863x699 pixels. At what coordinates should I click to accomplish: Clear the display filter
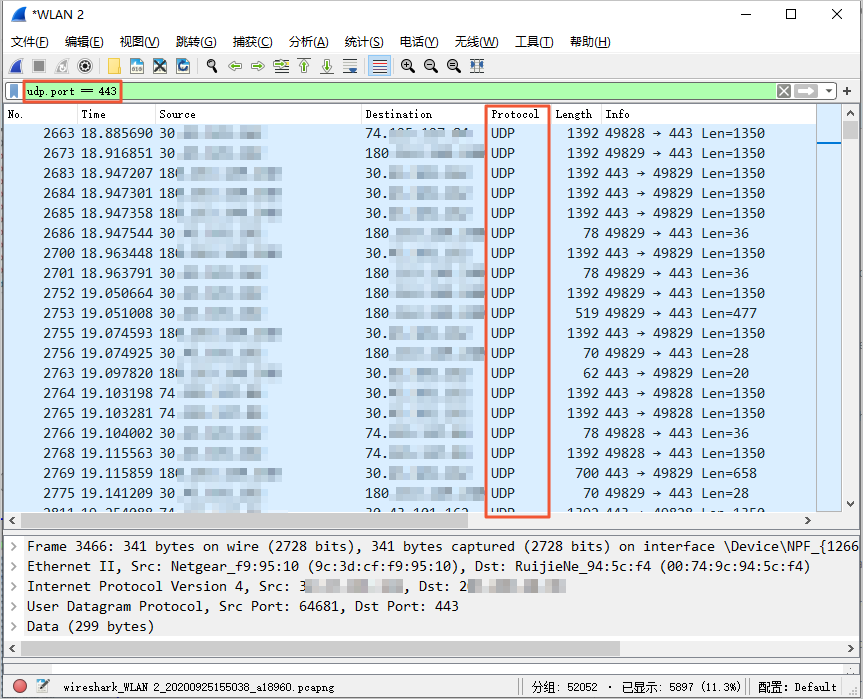point(784,91)
